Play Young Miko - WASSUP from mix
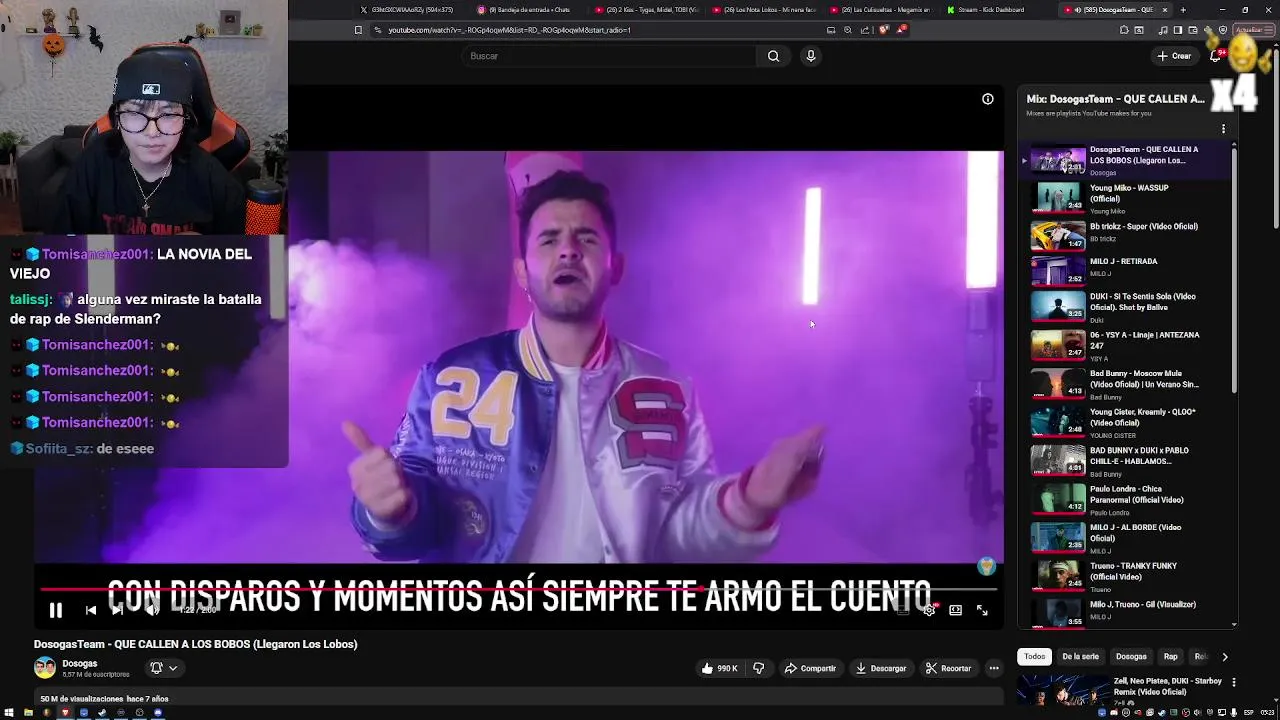This screenshot has height=720, width=1280. pyautogui.click(x=1125, y=198)
